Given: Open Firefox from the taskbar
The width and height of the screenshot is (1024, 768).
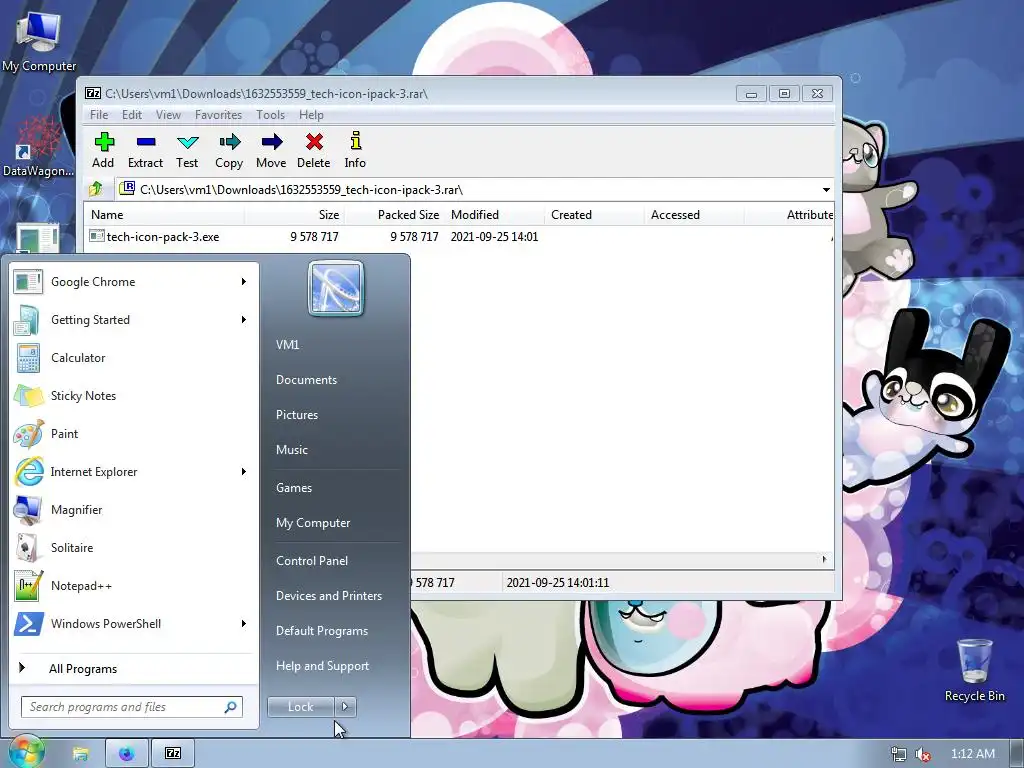Looking at the screenshot, I should click(x=127, y=754).
